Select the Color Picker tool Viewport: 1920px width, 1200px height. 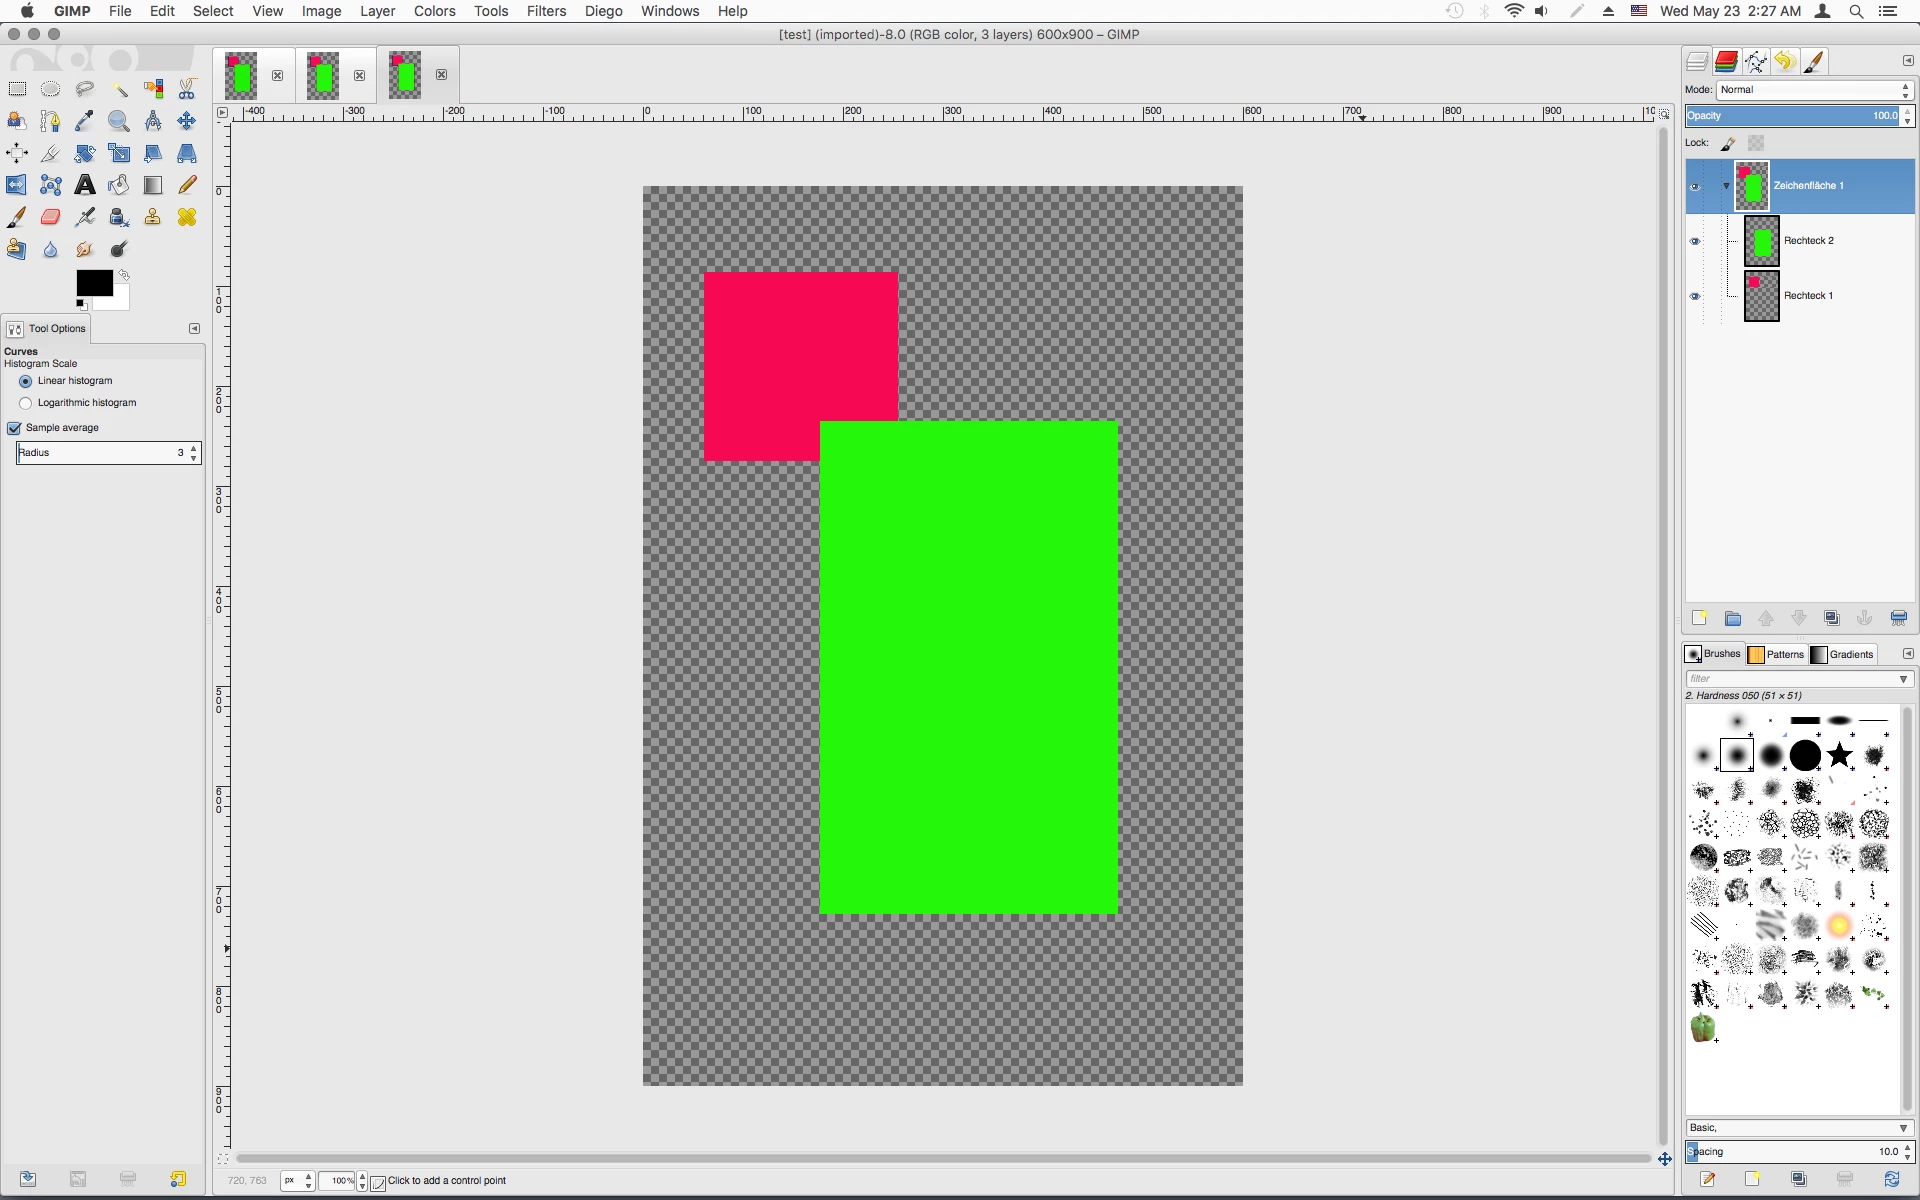pos(85,121)
